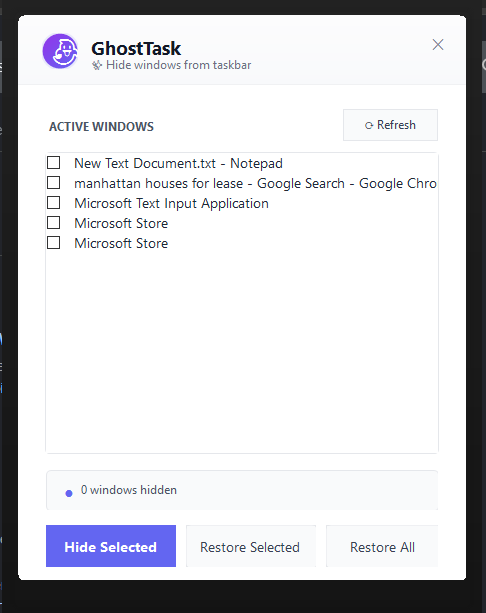The image size is (486, 613).
Task: Refresh the active windows list
Action: pyautogui.click(x=390, y=125)
